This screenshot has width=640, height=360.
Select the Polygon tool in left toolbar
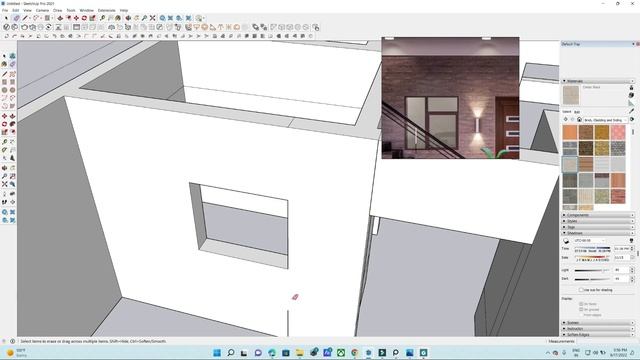tap(13, 90)
